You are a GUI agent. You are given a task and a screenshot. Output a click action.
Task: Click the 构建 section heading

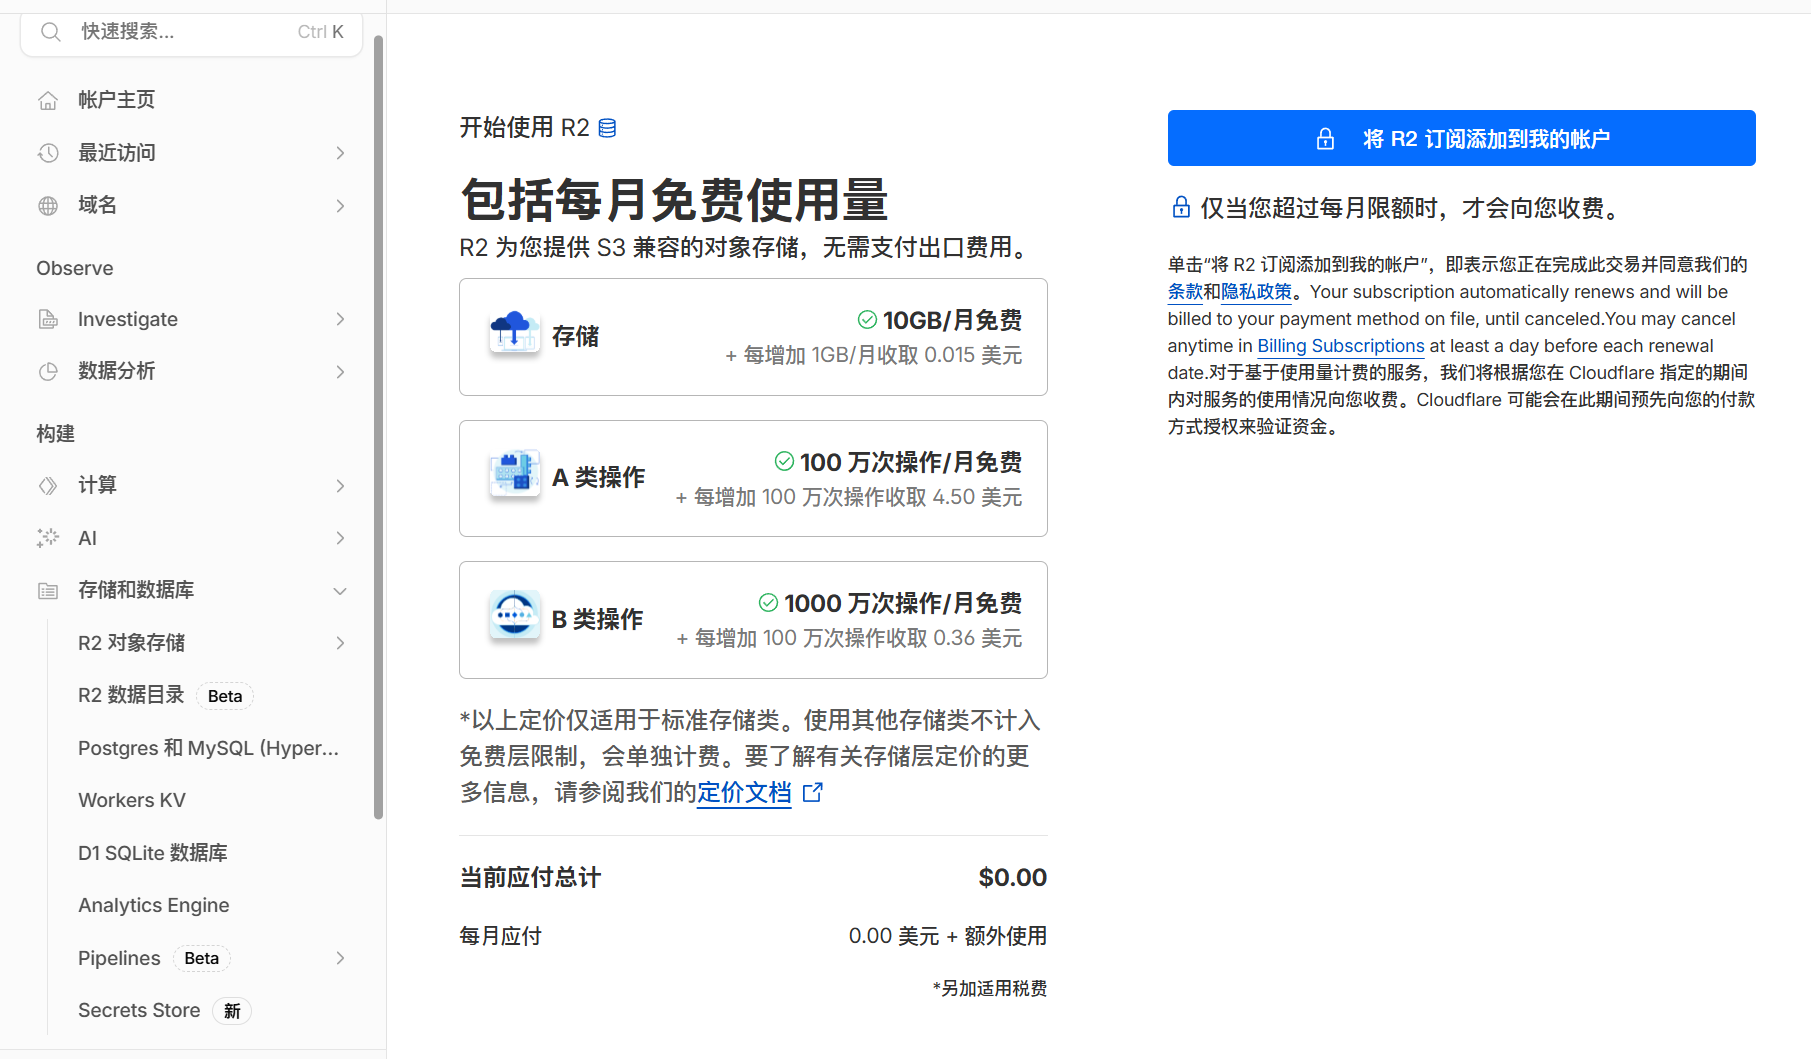(x=56, y=434)
